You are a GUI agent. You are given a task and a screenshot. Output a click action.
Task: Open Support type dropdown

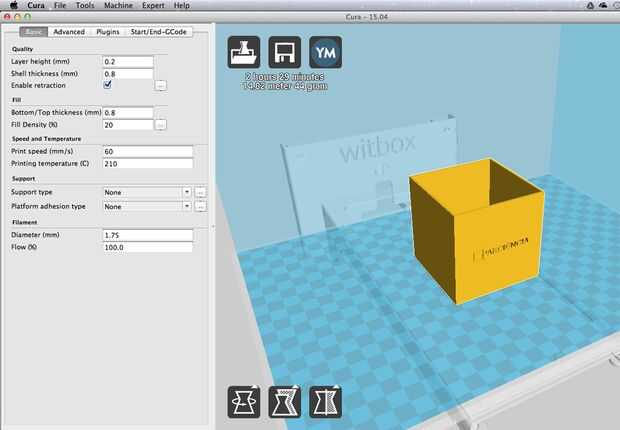pos(147,192)
